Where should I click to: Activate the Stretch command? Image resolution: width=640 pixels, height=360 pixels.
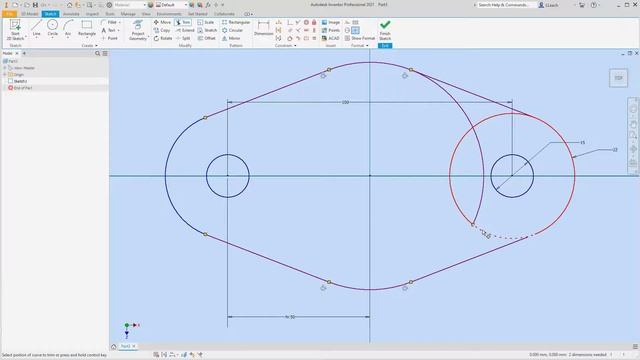tap(207, 30)
